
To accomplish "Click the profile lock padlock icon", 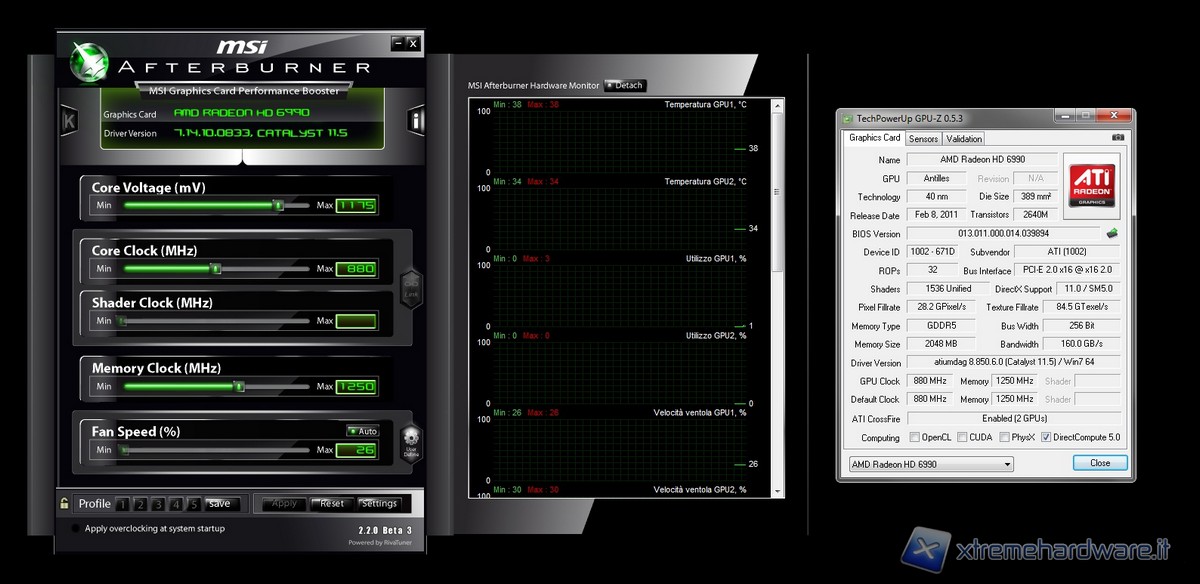I will [65, 504].
